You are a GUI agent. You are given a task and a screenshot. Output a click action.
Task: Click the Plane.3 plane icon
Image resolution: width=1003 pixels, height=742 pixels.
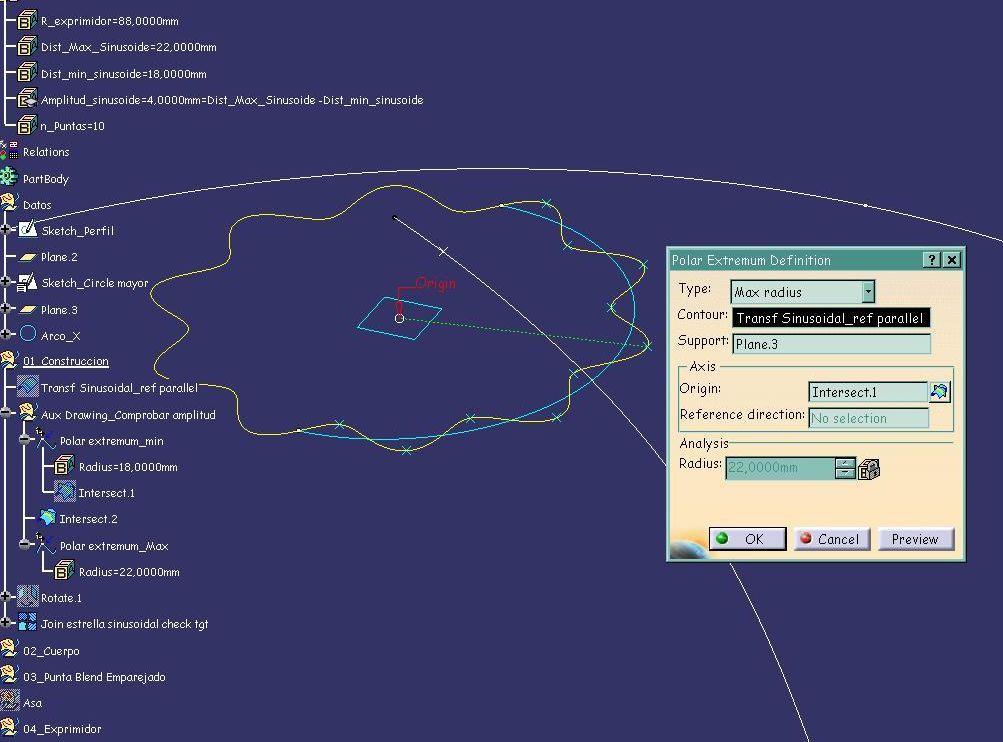pos(28,309)
